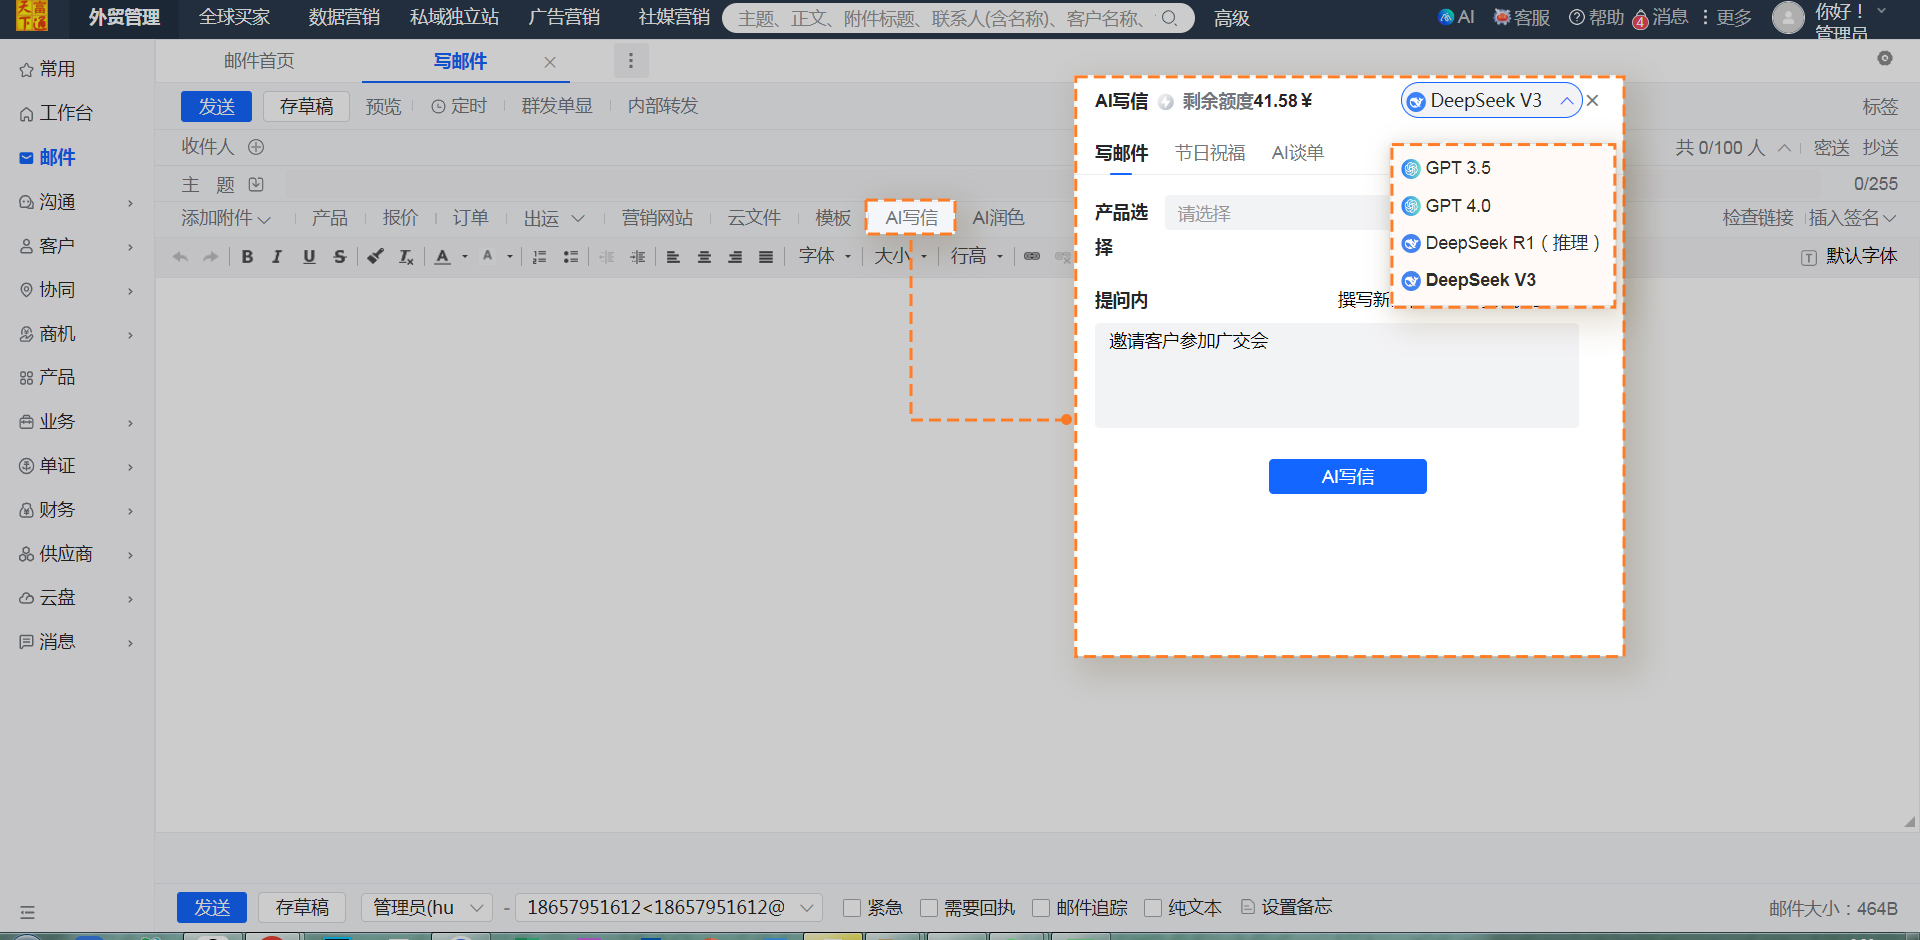The width and height of the screenshot is (1920, 940).
Task: Click the insert hyperlink icon
Action: click(x=1032, y=257)
